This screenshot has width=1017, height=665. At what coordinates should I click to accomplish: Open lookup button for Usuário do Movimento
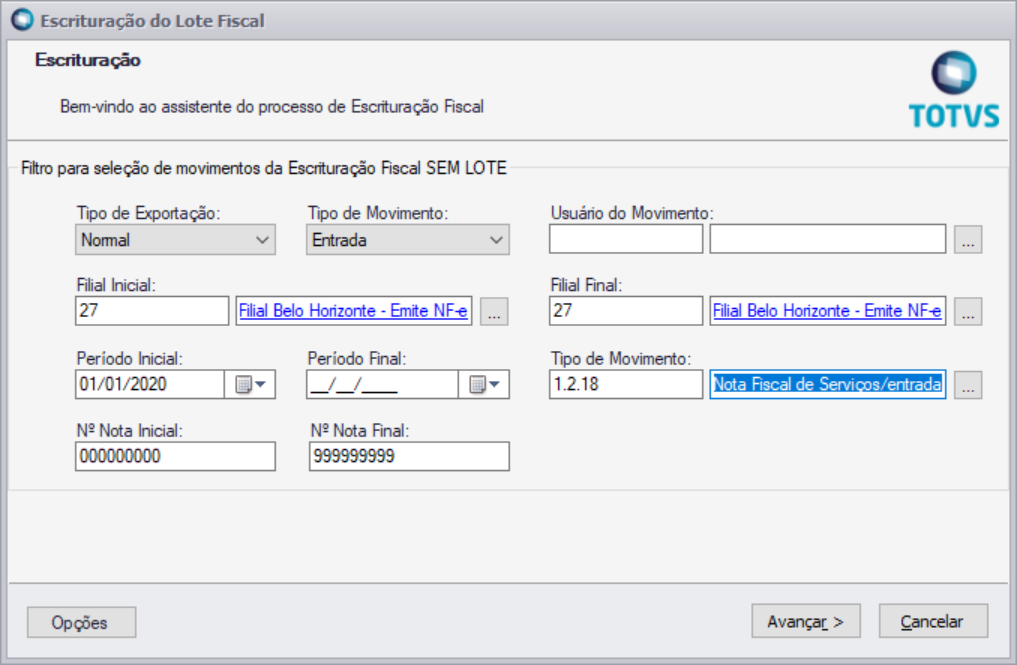[x=967, y=240]
